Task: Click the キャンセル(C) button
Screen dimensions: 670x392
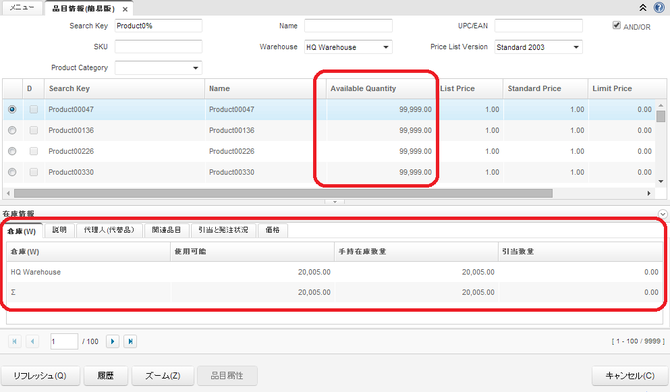Action: [x=630, y=376]
